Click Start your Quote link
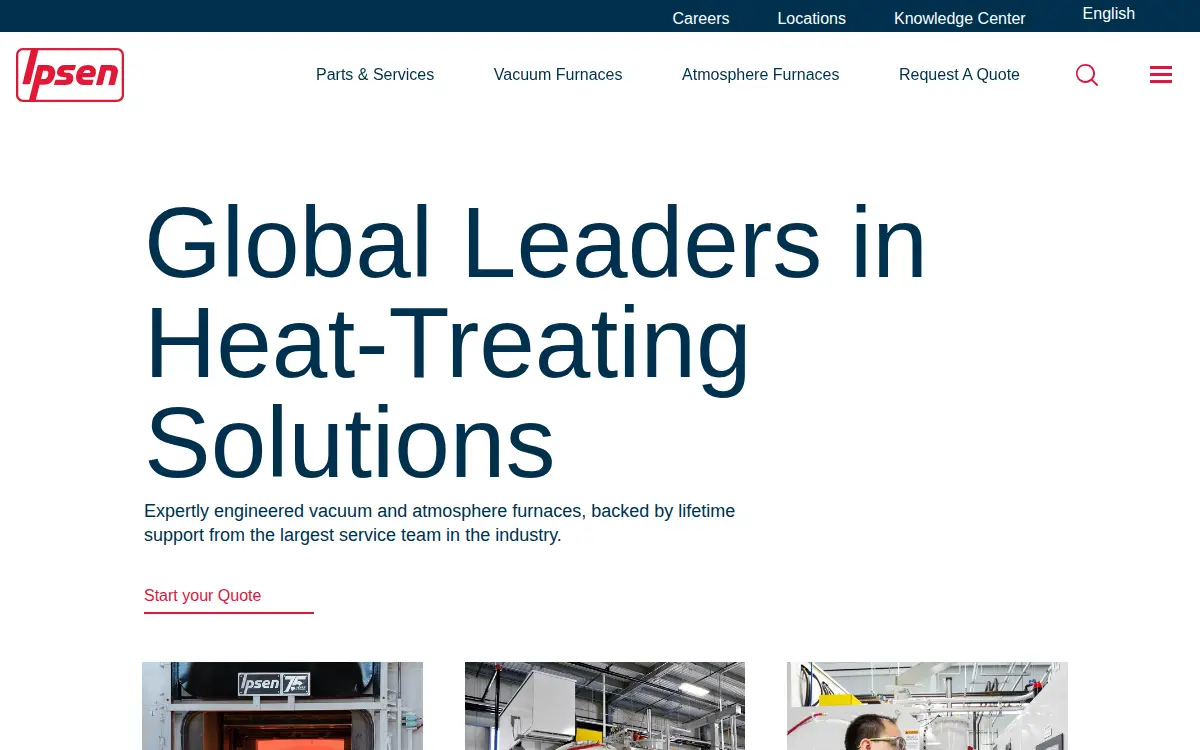1200x750 pixels. [229, 596]
